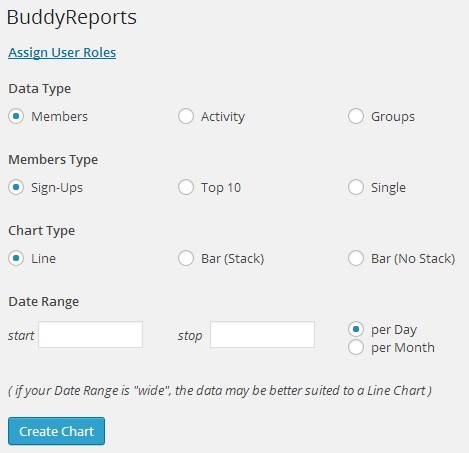The image size is (469, 453).
Task: Click the per Month label text
Action: [403, 348]
